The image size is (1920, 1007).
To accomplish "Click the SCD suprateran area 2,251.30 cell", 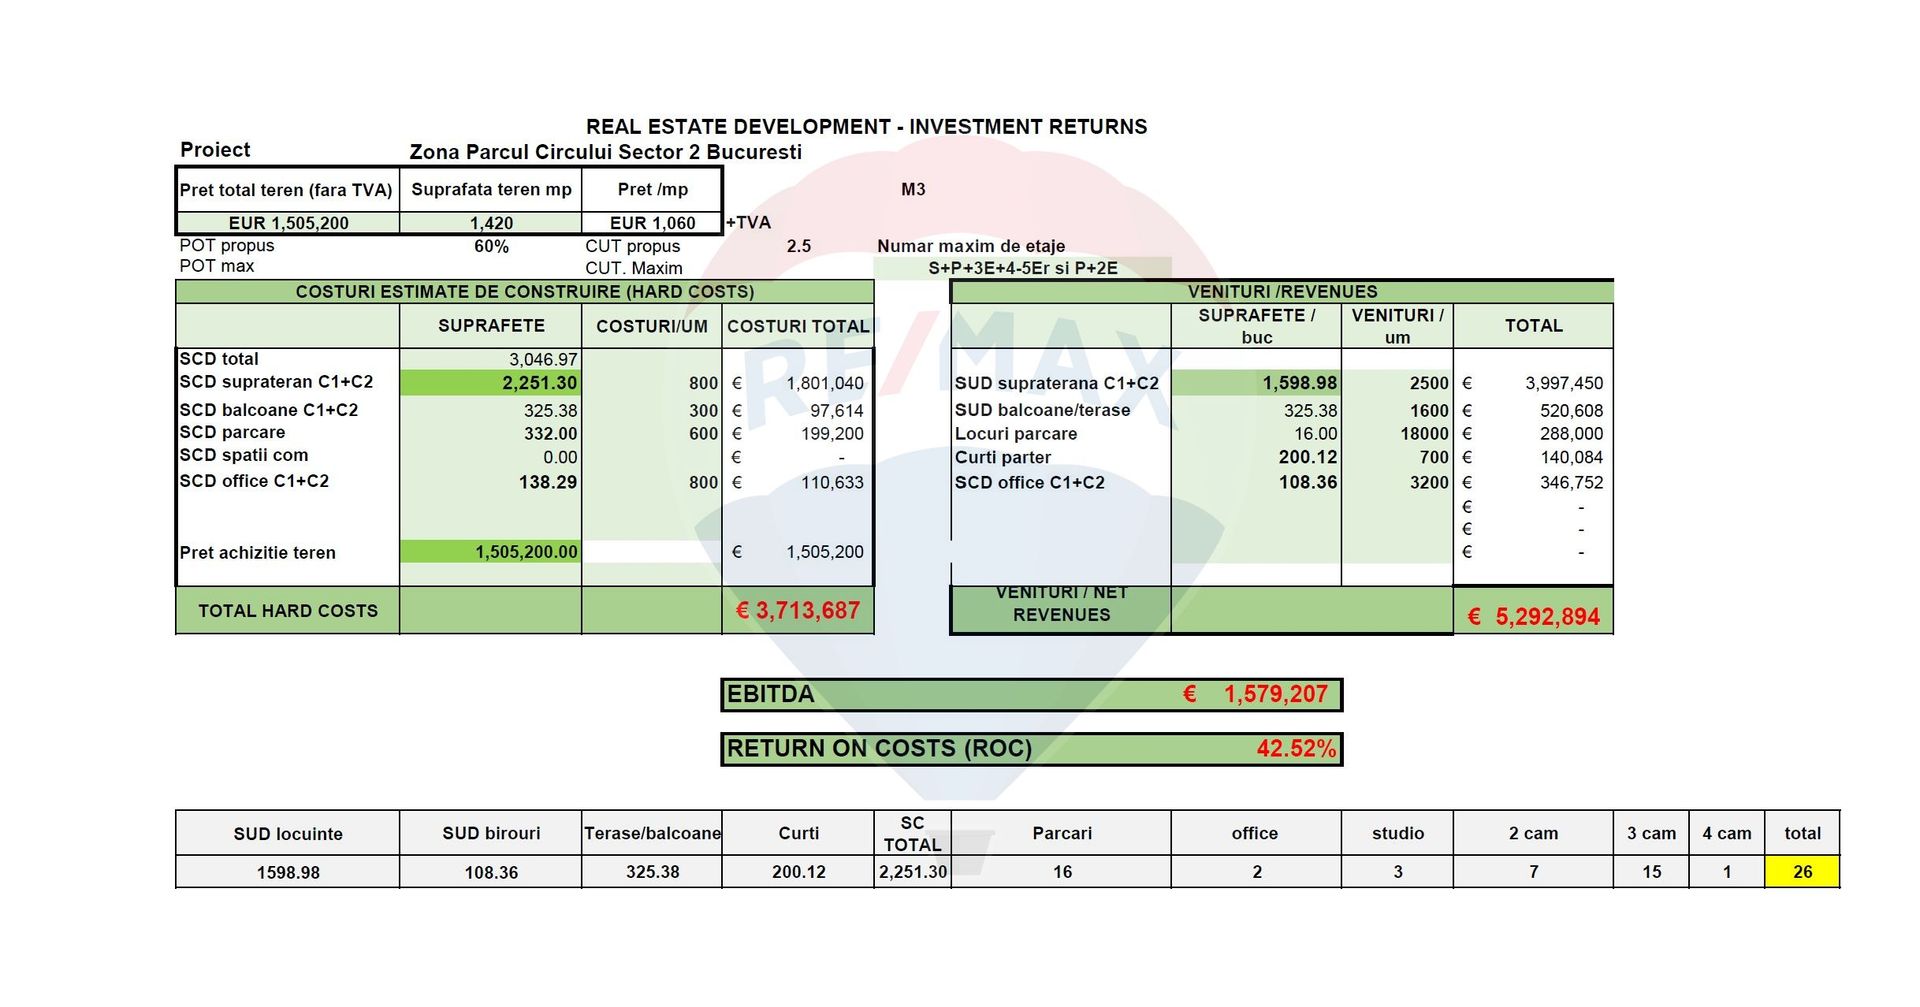I will pos(491,383).
